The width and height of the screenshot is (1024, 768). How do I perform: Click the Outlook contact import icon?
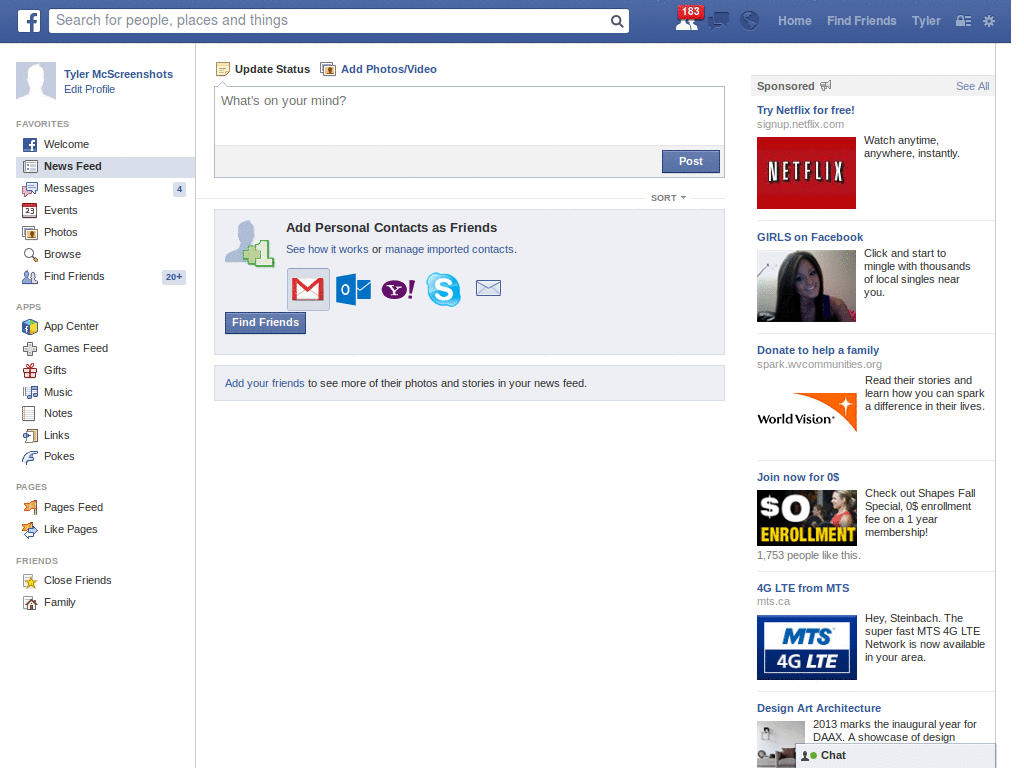pos(353,289)
